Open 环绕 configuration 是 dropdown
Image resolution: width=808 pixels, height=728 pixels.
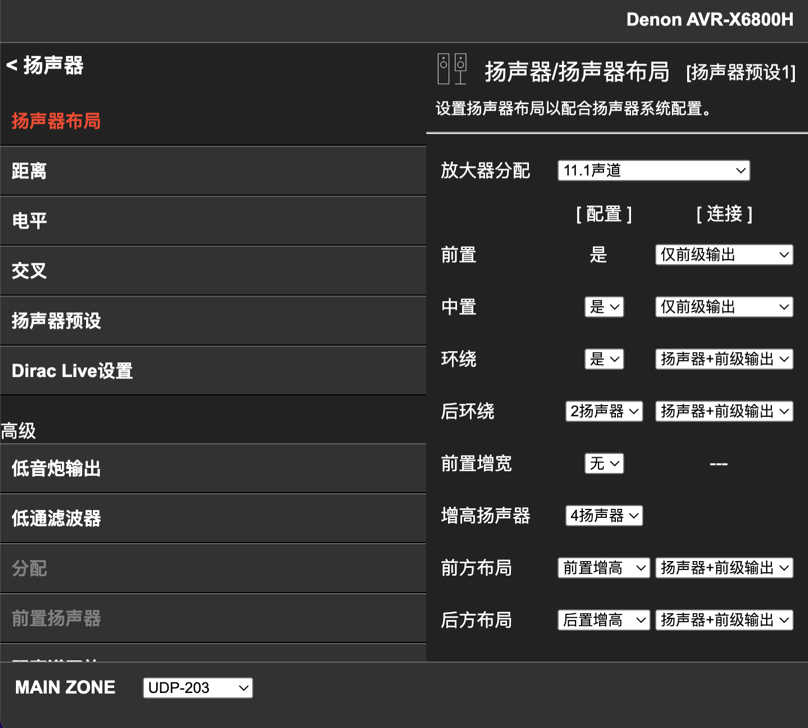(604, 359)
